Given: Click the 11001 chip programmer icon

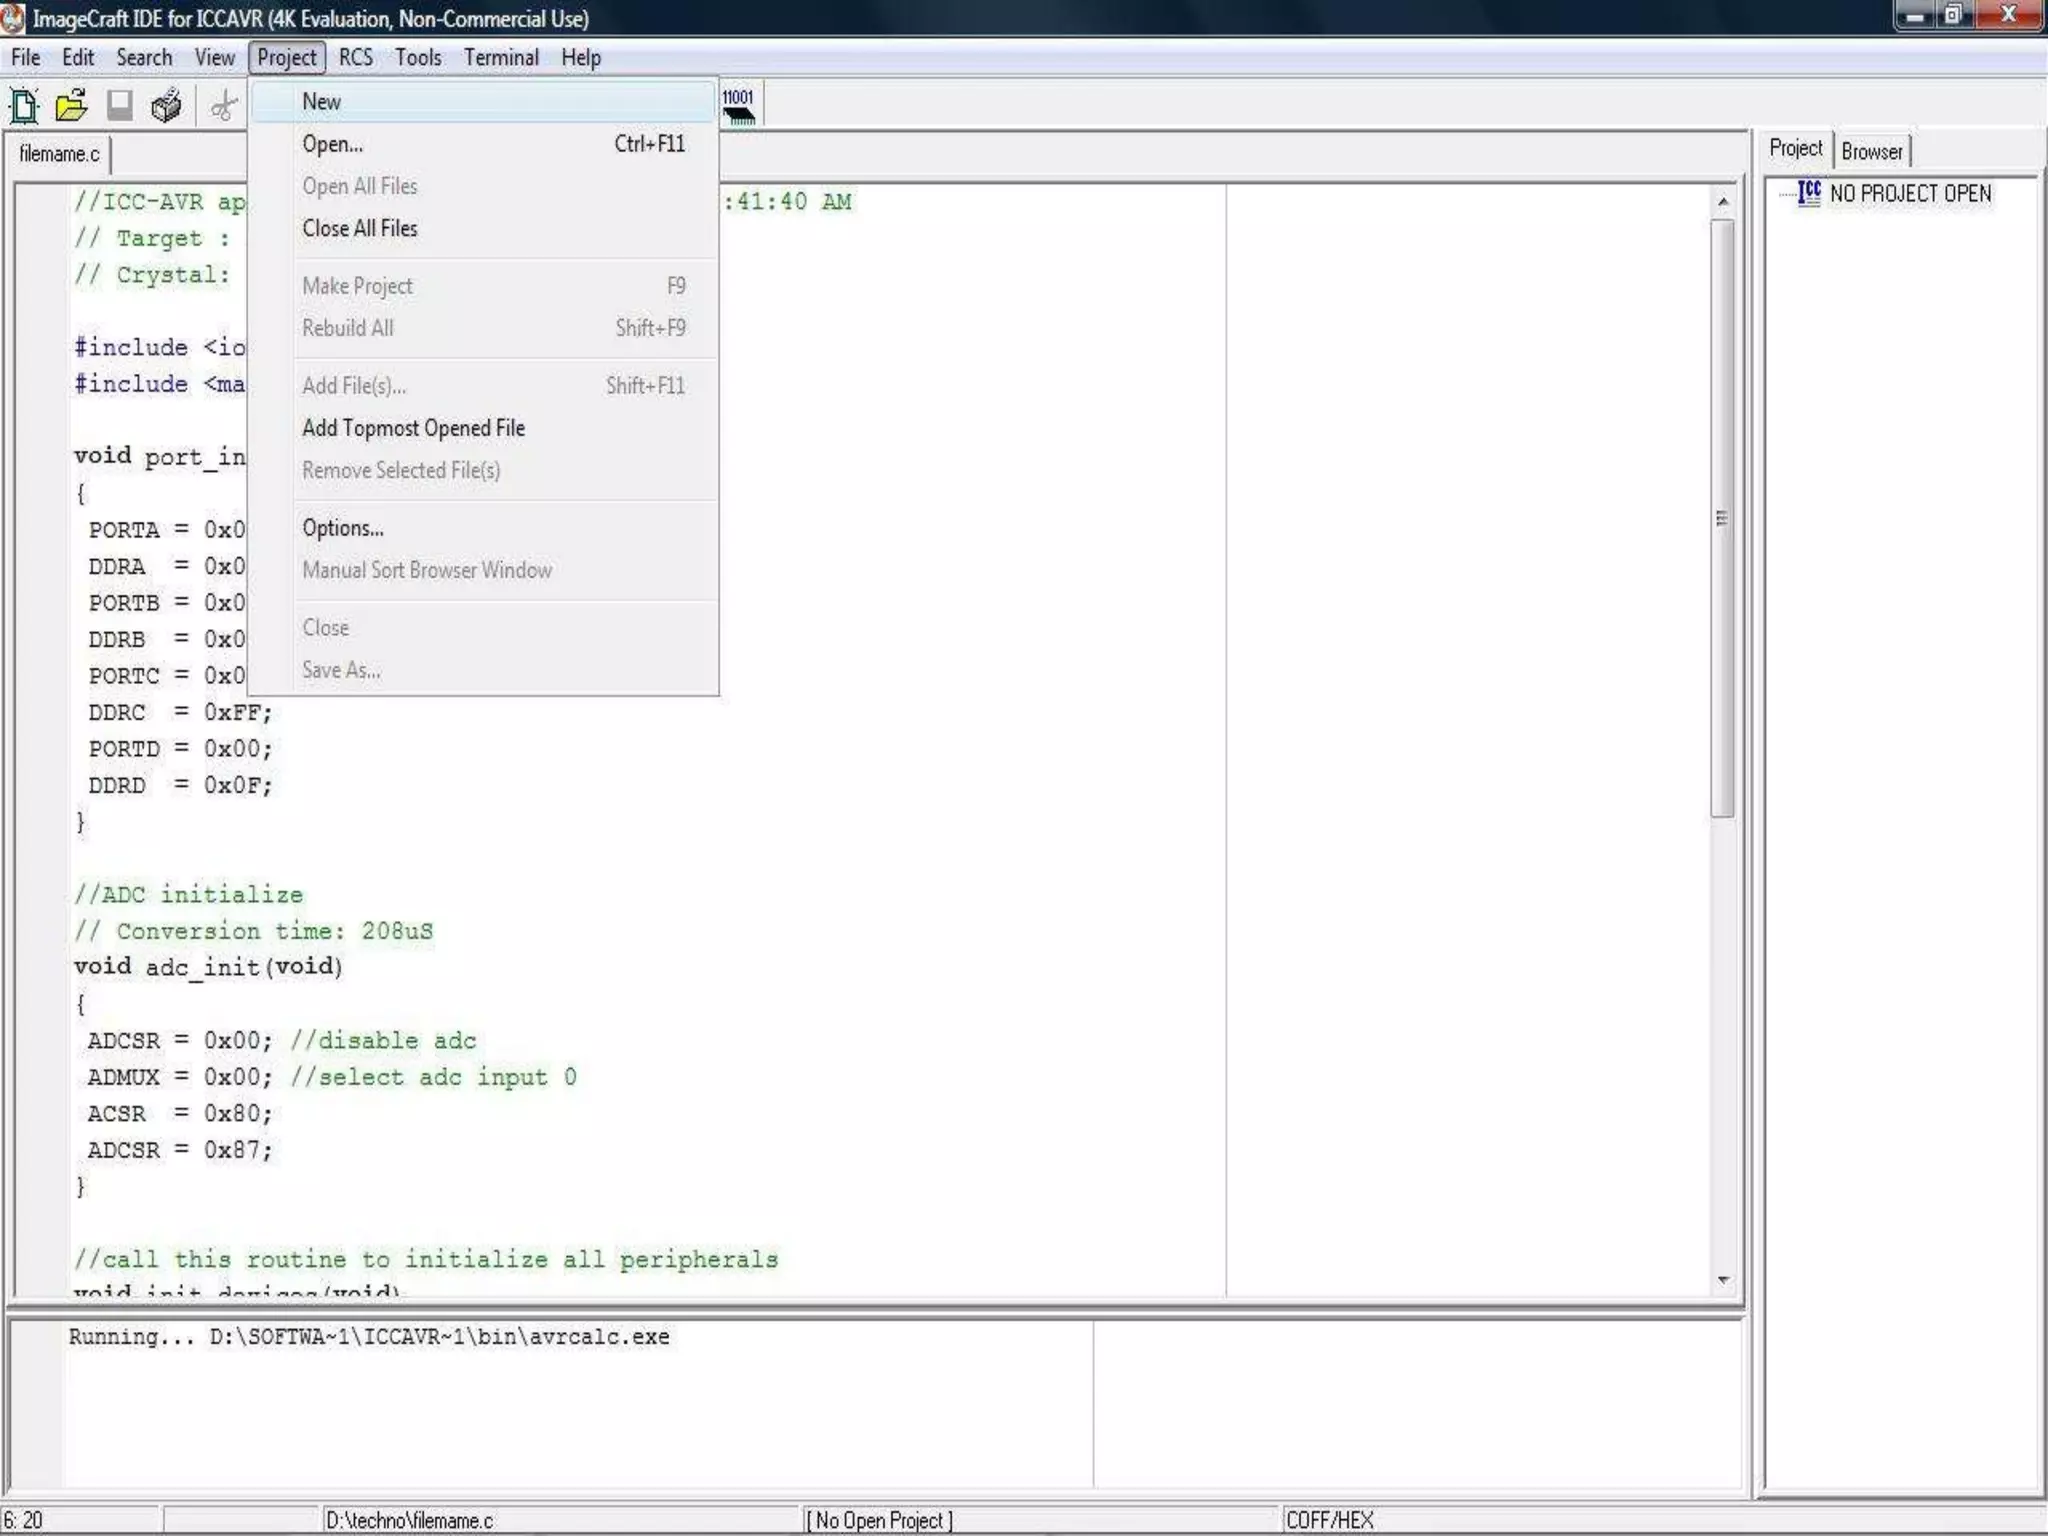Looking at the screenshot, I should 739,105.
